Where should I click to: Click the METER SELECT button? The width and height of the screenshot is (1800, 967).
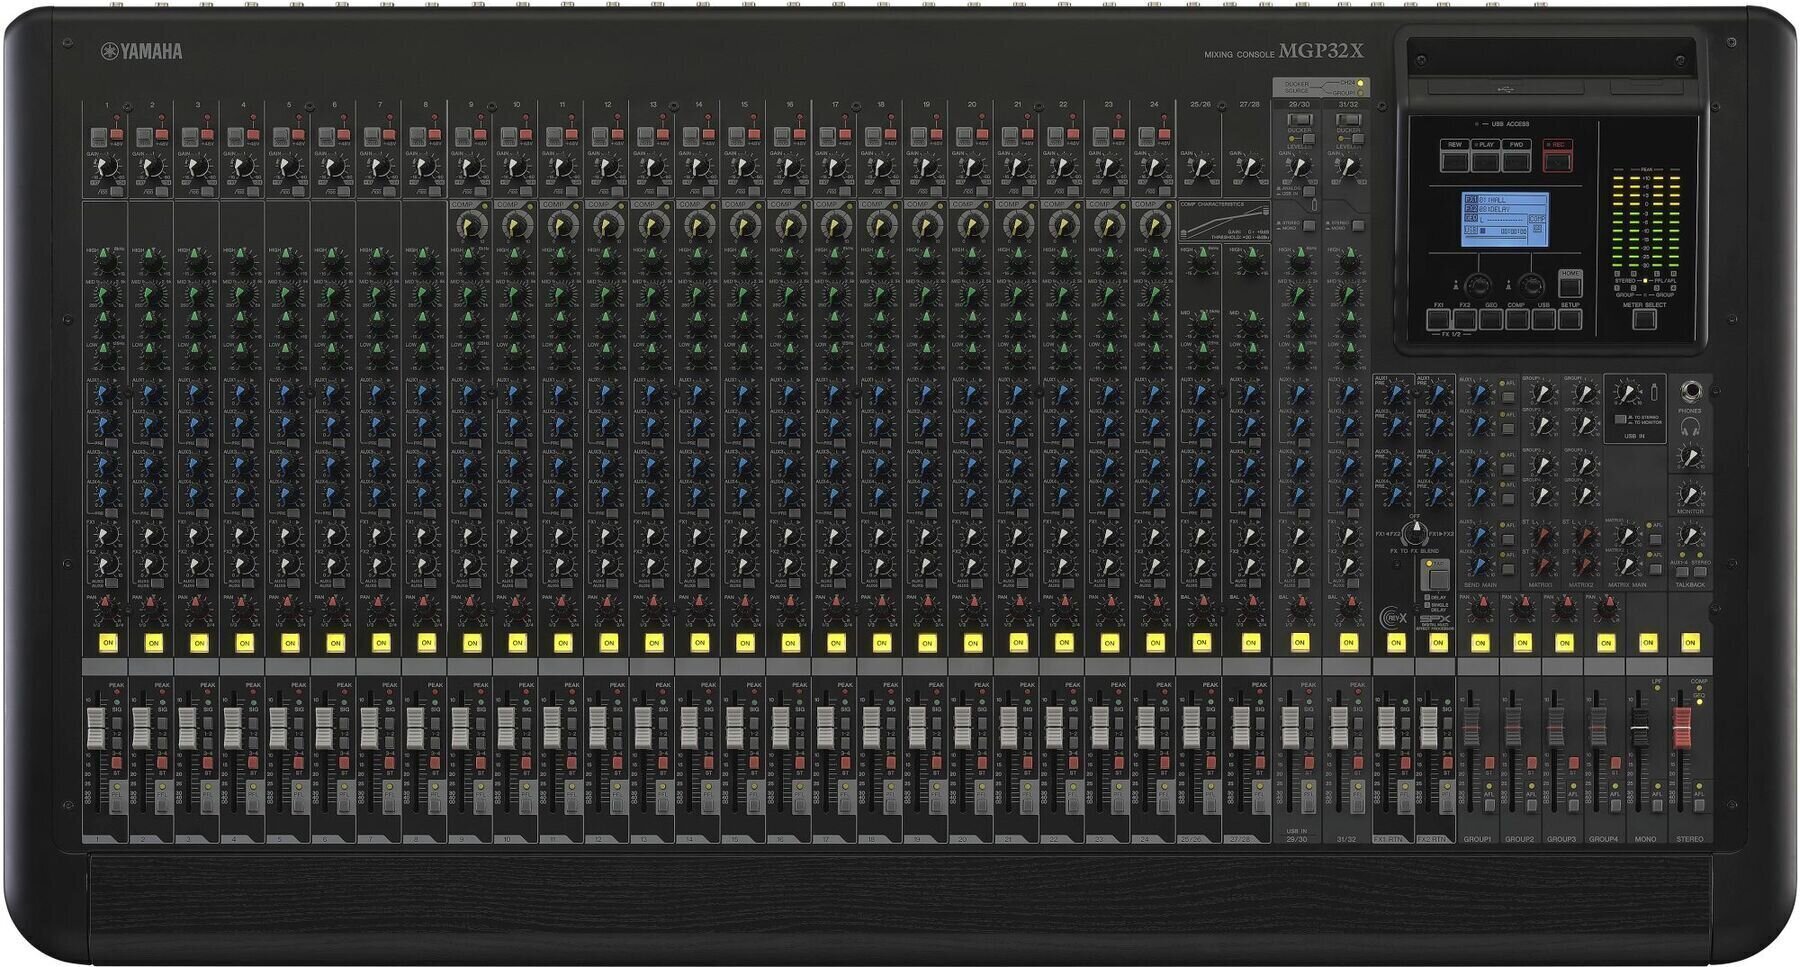(1644, 319)
